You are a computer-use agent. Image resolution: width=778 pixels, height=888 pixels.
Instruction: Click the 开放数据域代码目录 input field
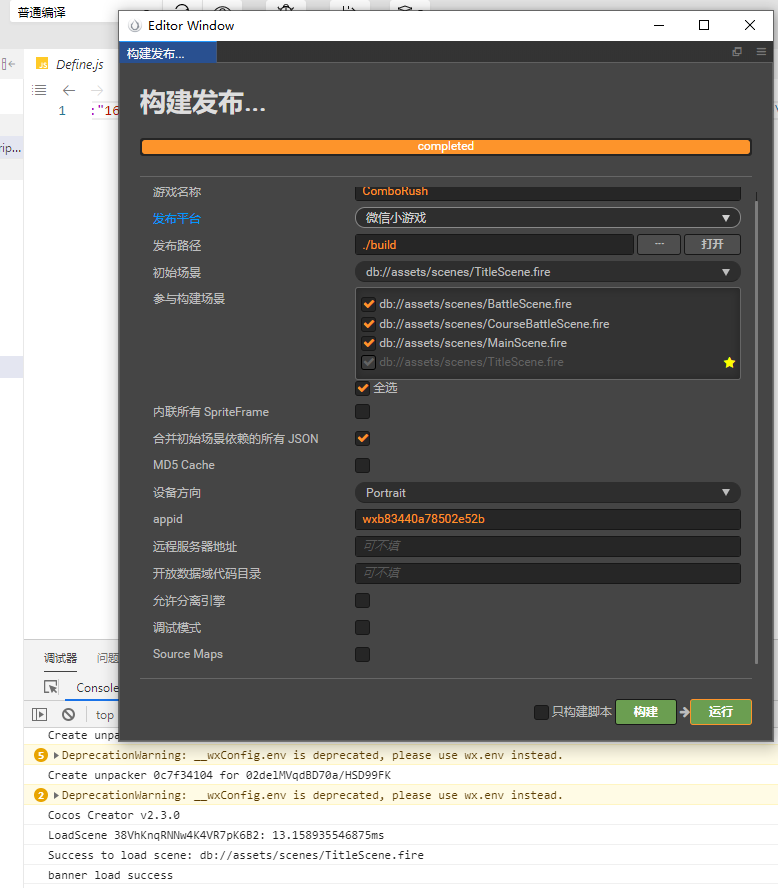click(x=548, y=573)
